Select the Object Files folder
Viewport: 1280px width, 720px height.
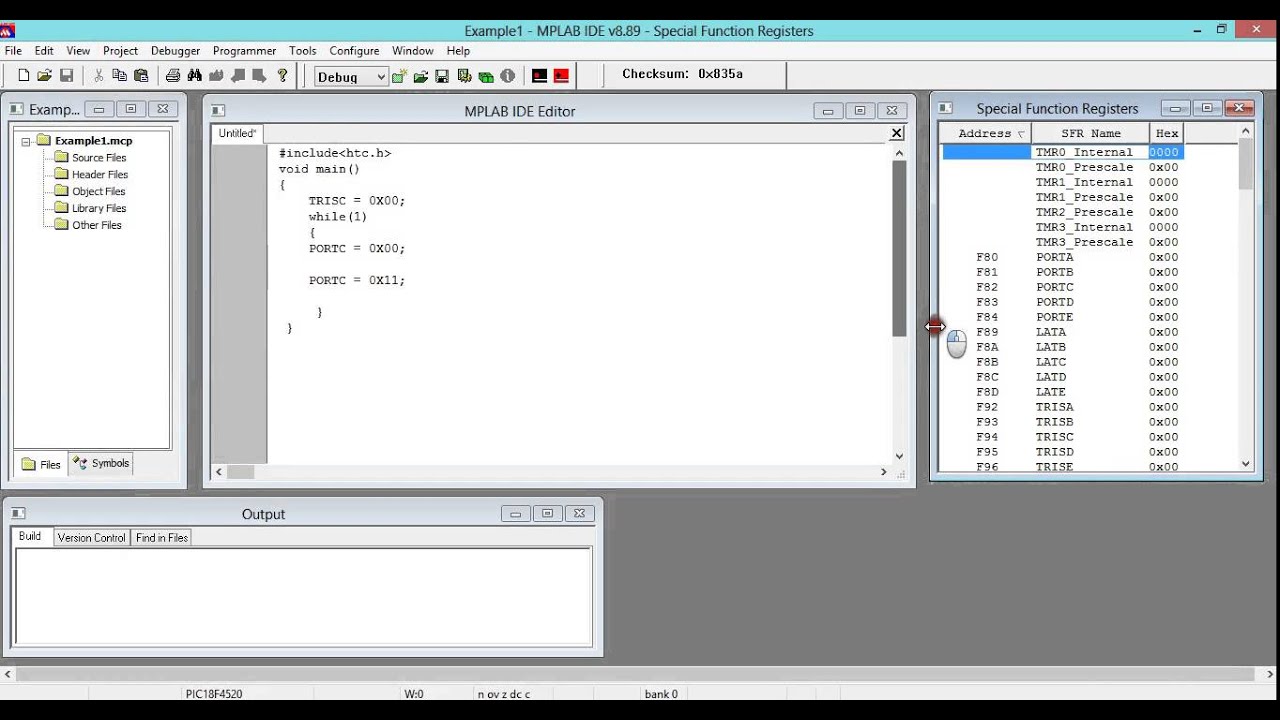(90, 192)
